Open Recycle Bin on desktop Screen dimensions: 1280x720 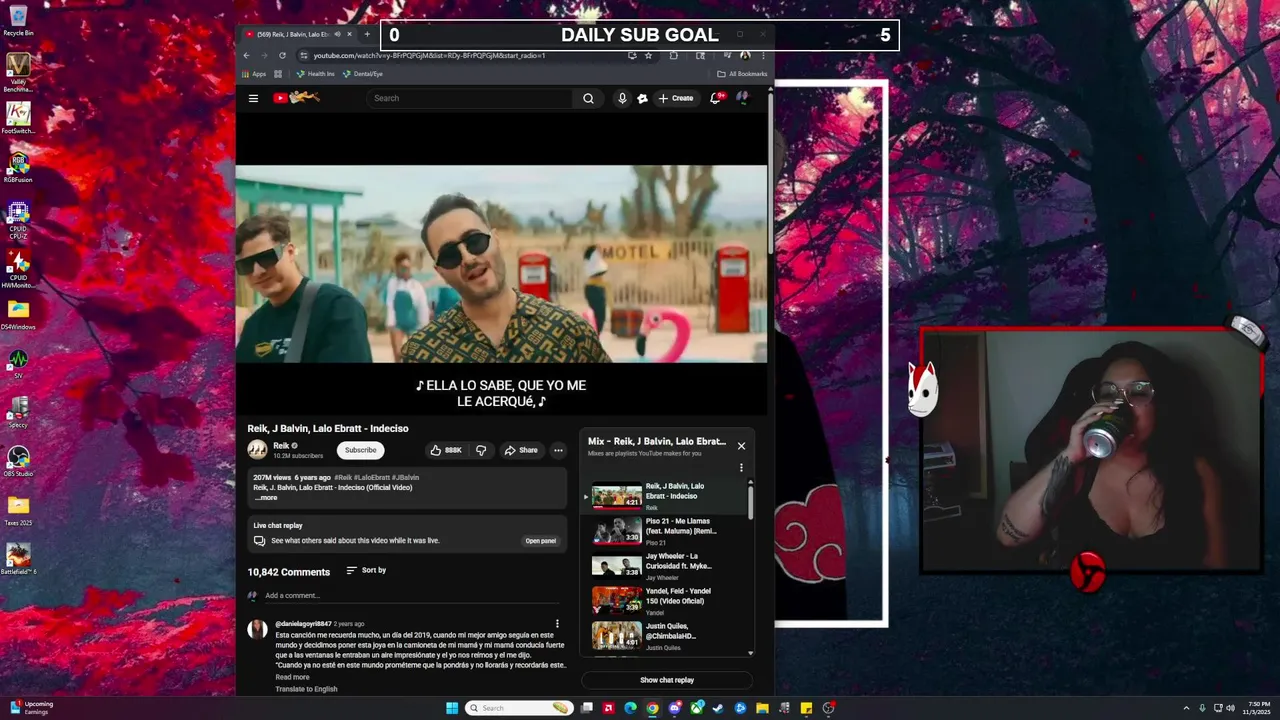tap(18, 20)
